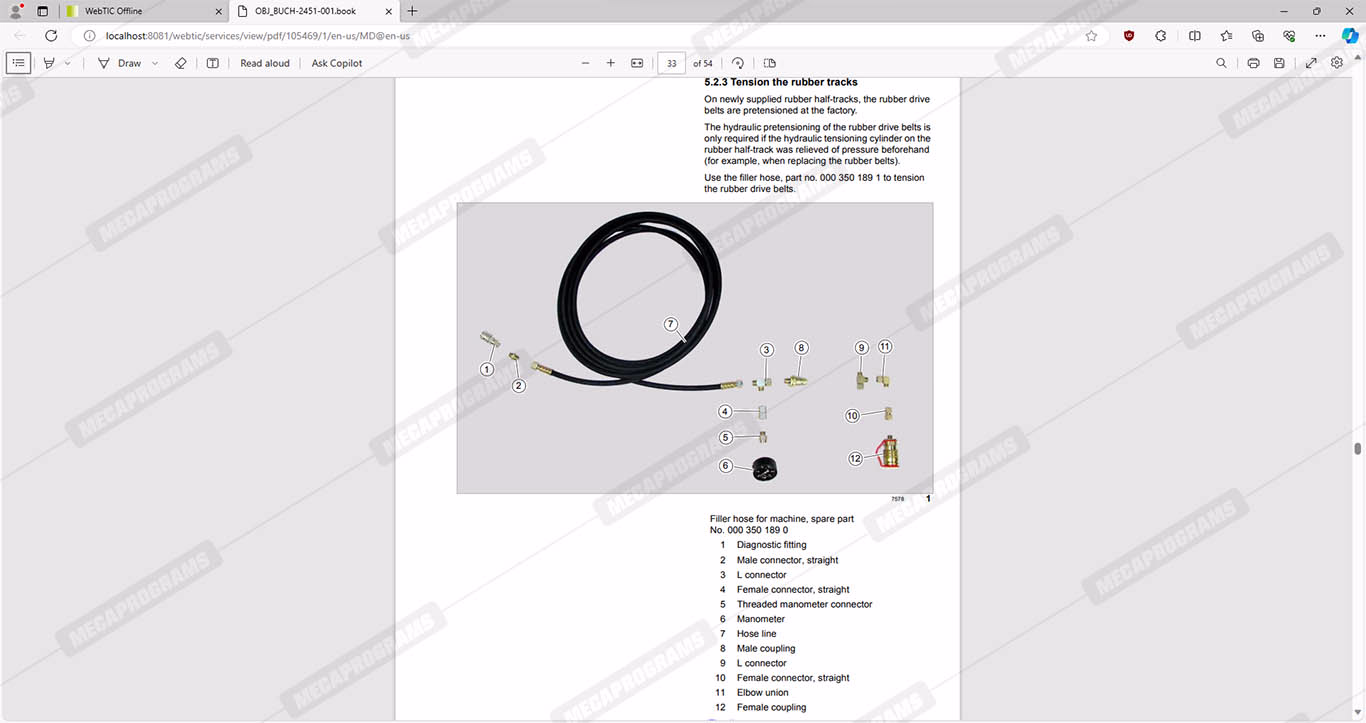
Task: Open the browser Settings and more menu
Action: (1321, 35)
